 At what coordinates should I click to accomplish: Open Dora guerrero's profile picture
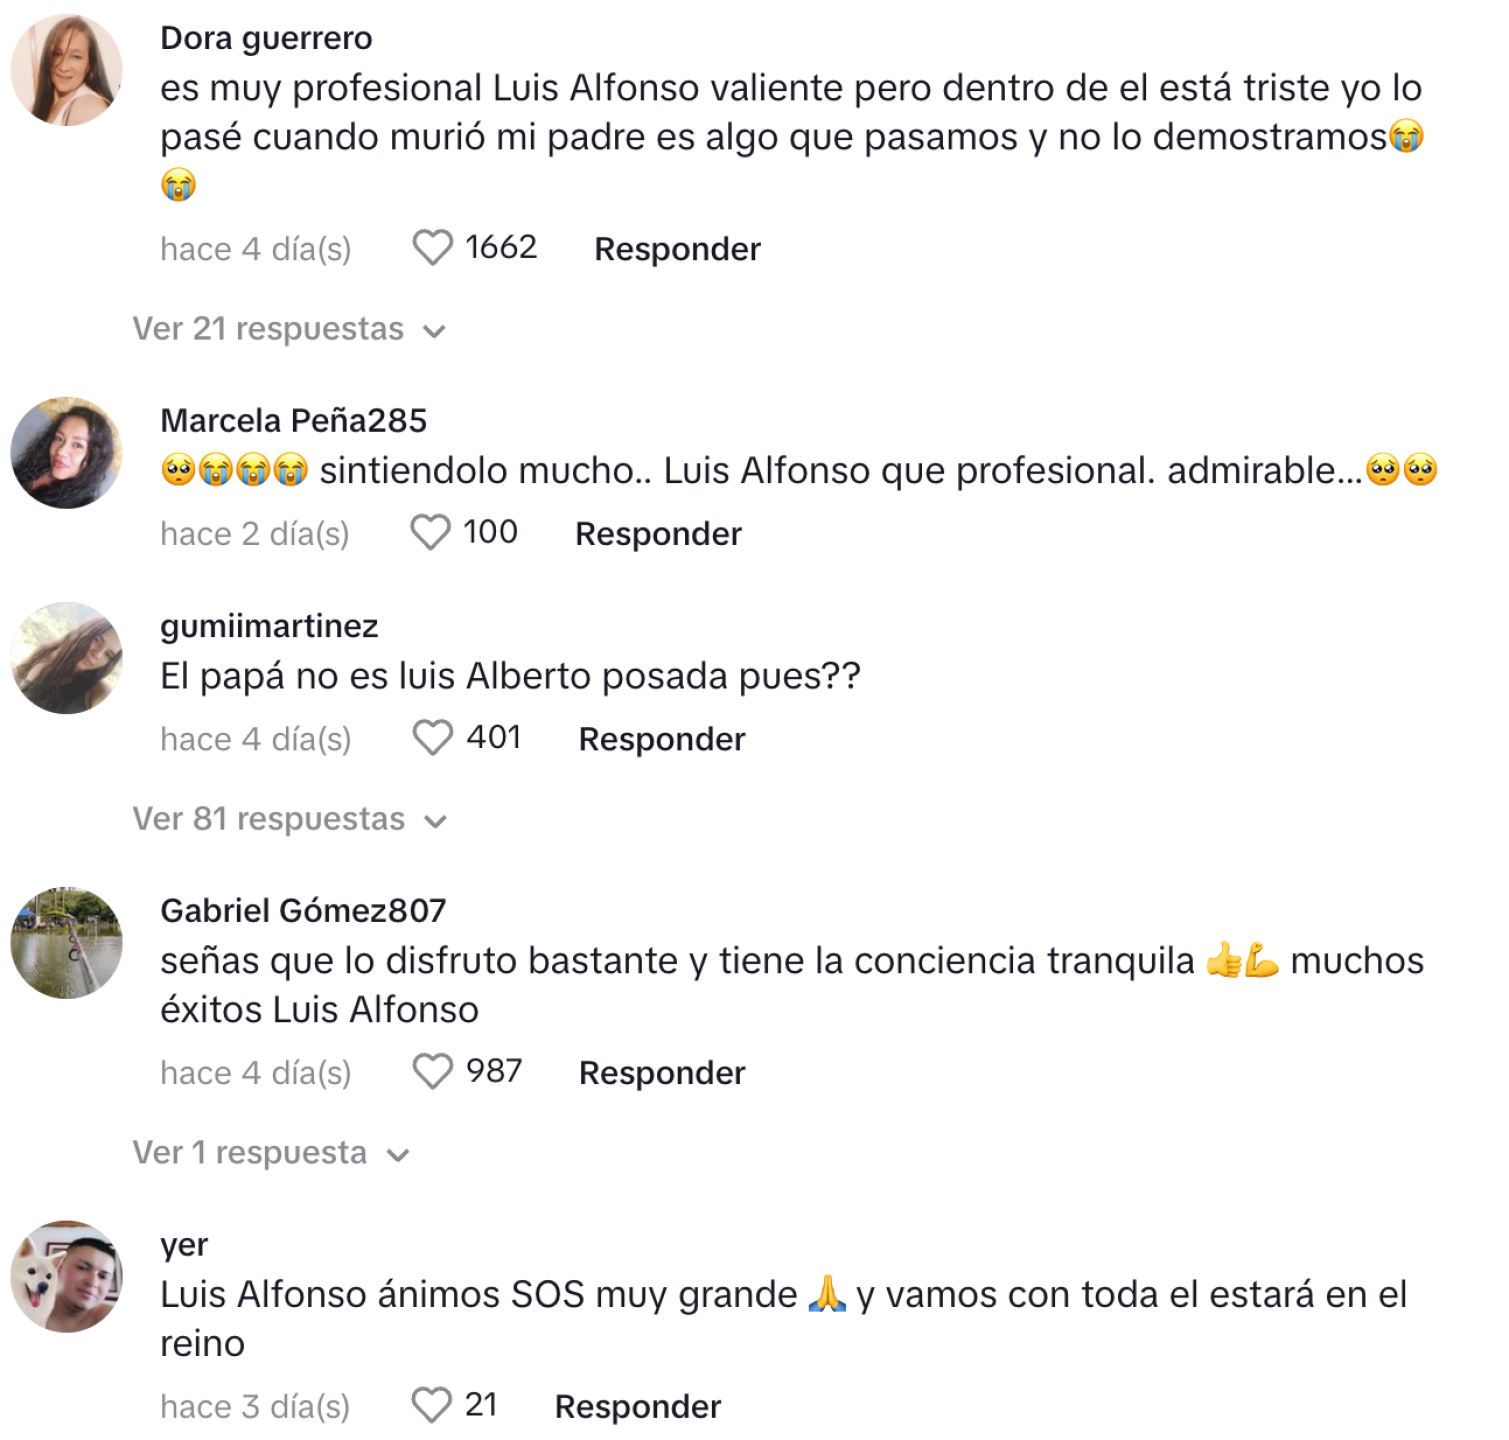point(66,69)
